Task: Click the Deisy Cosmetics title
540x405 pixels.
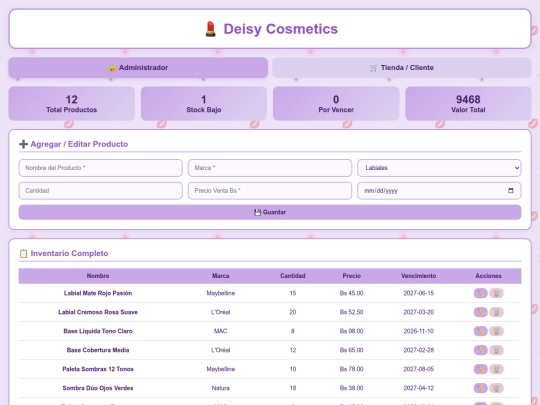Action: click(281, 29)
